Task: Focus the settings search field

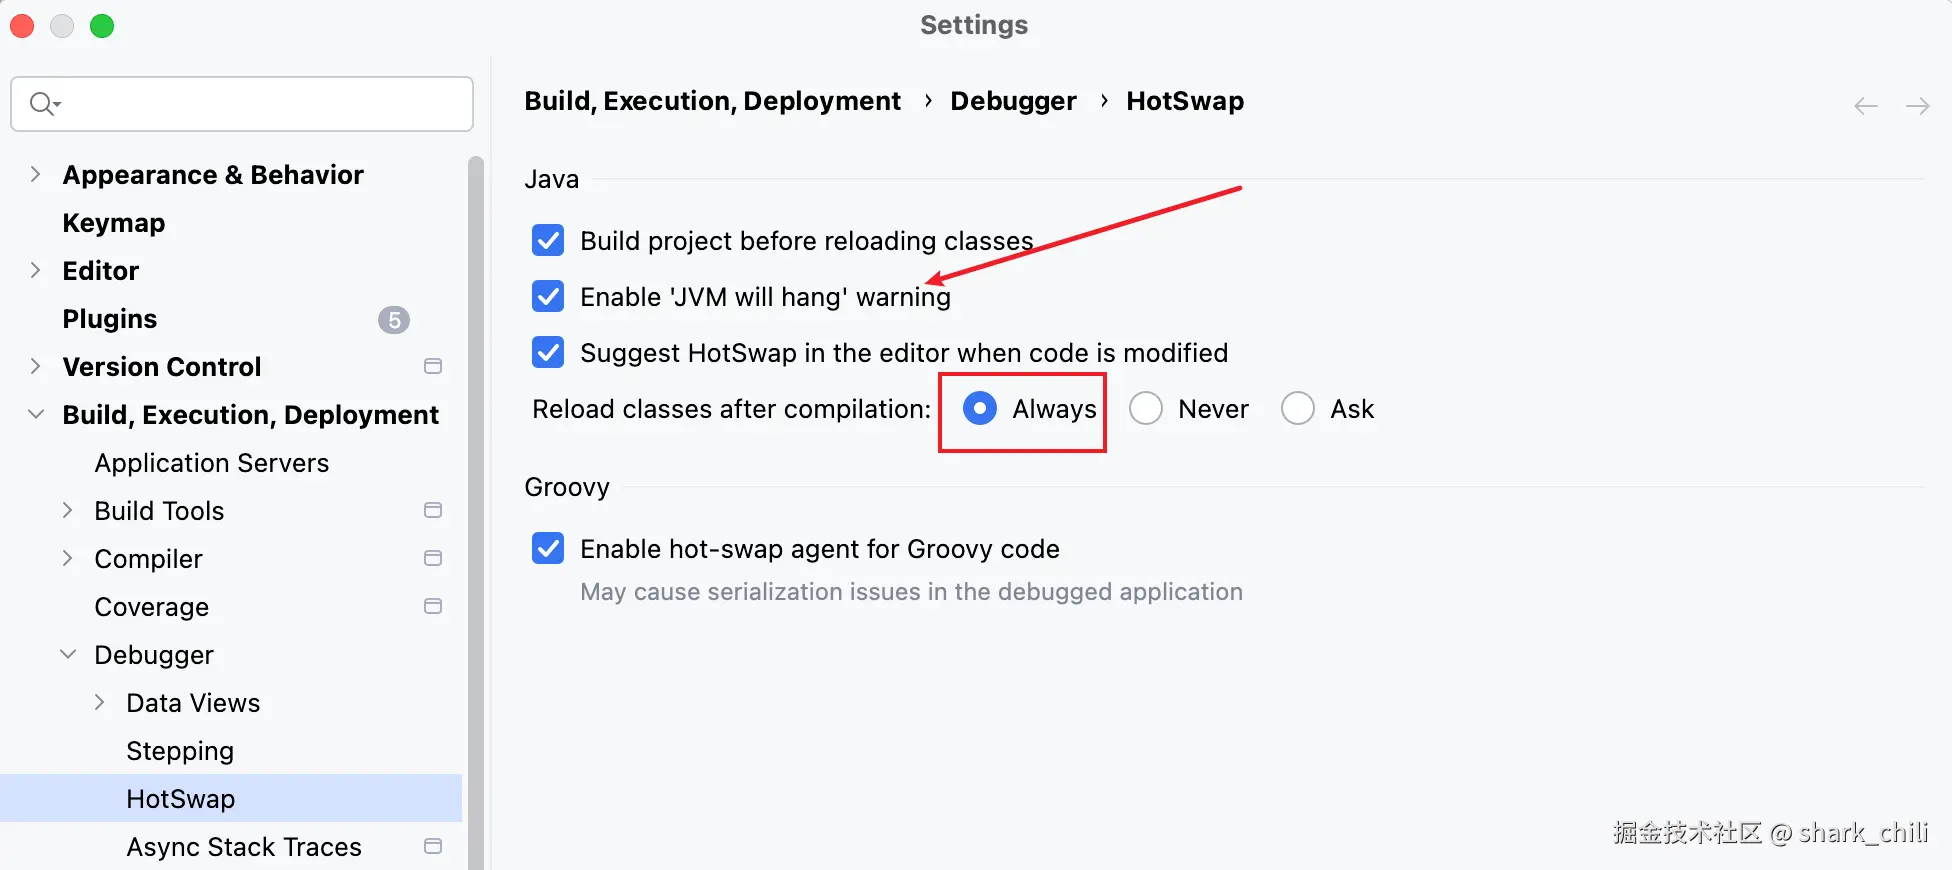Action: [260, 104]
